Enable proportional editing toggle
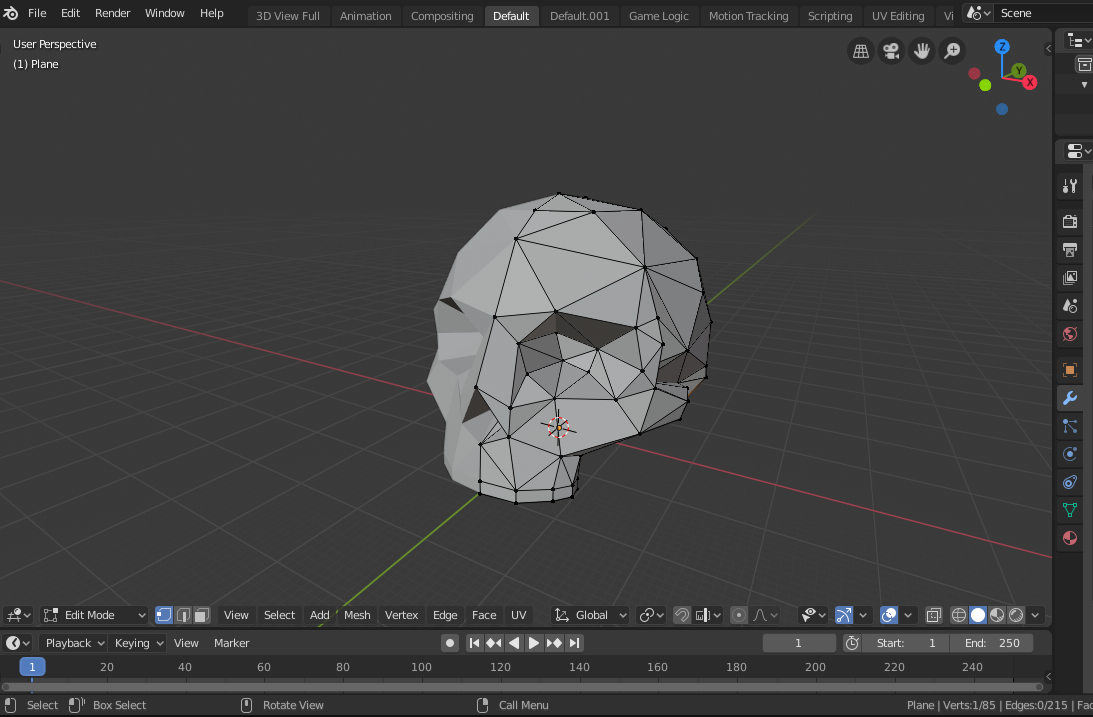 (x=739, y=615)
